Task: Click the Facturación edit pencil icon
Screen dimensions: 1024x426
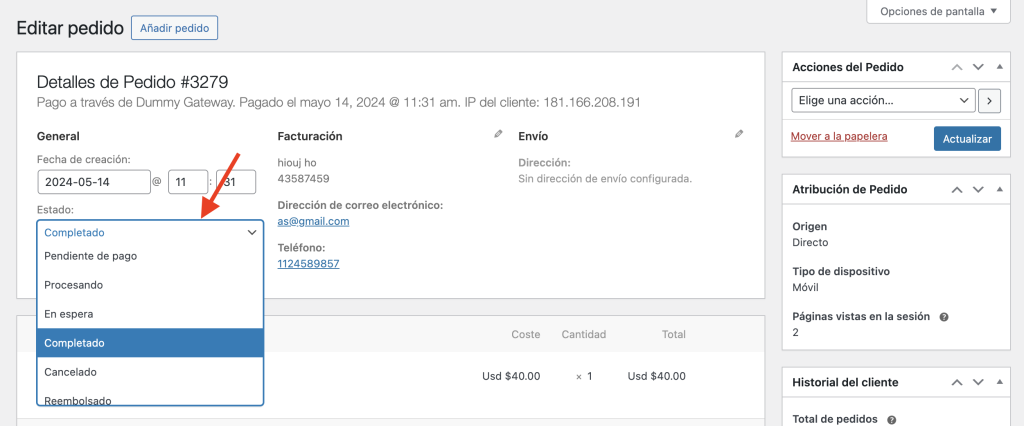Action: [498, 133]
